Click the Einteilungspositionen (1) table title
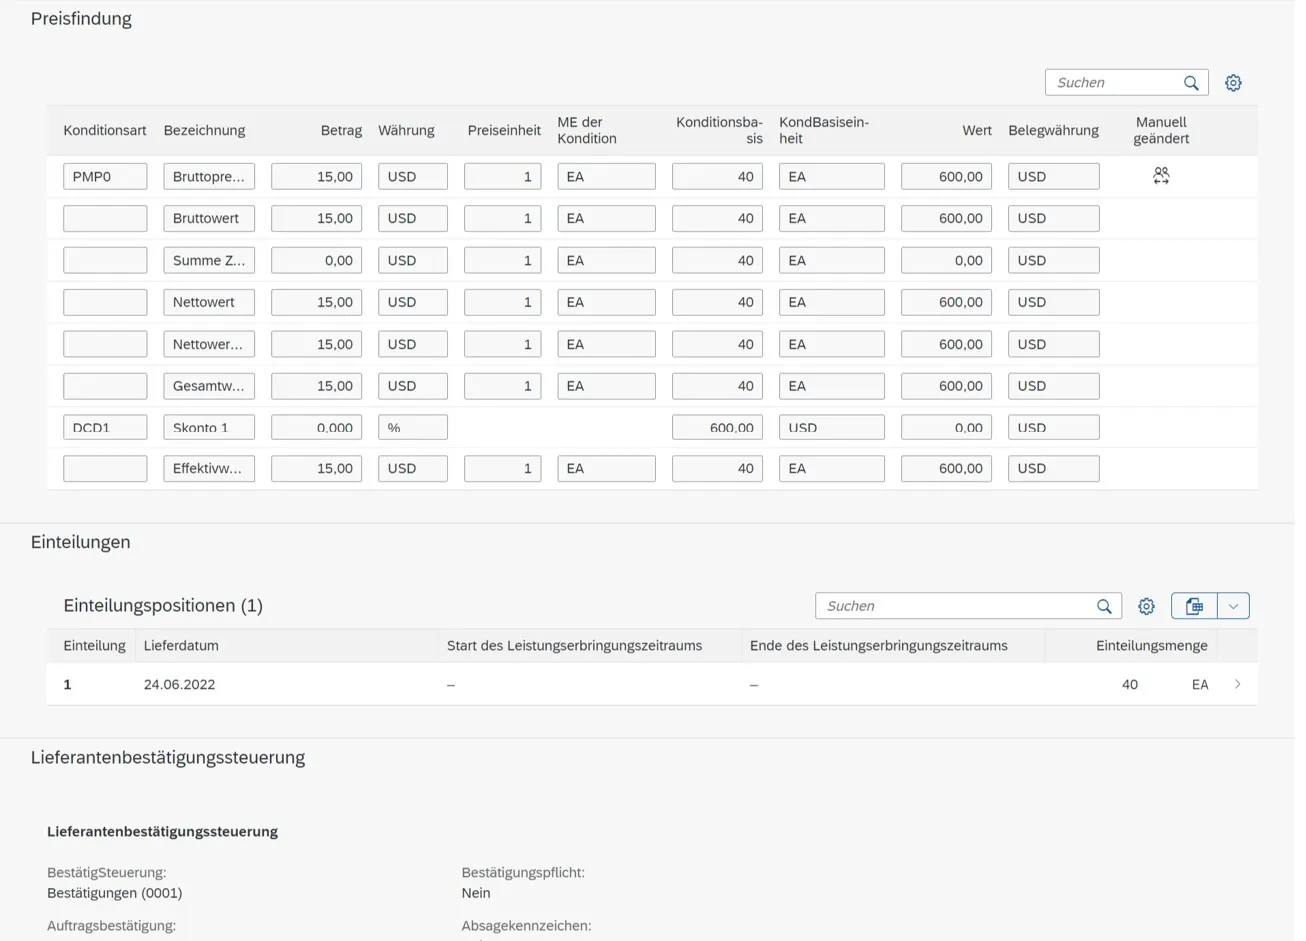Screen dimensions: 1306x941 pos(163,605)
